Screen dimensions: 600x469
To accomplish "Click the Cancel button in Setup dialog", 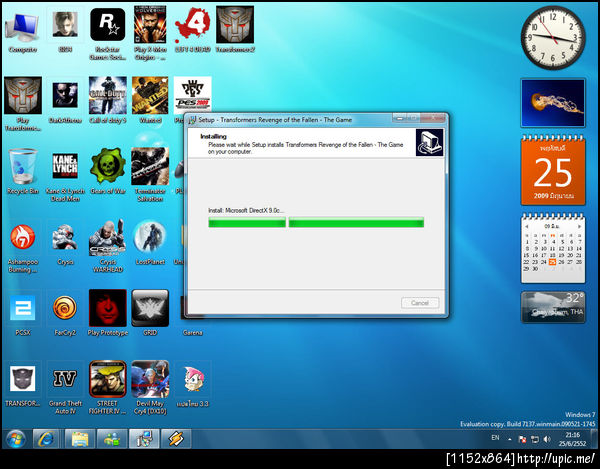I will click(x=420, y=303).
